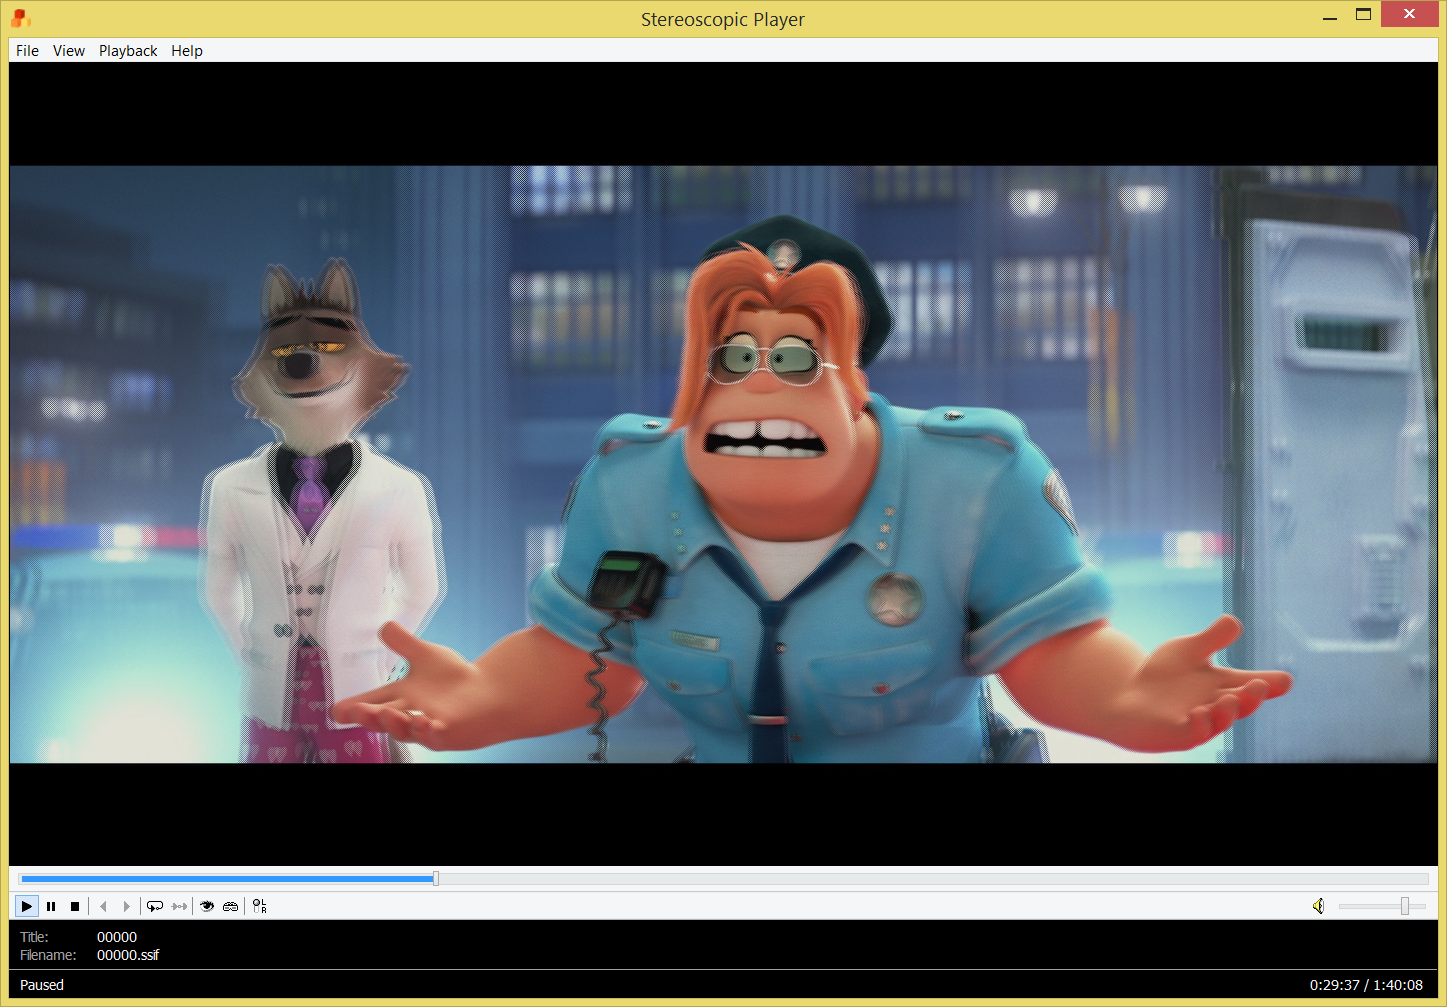
Task: Click the Play button
Action: [x=27, y=906]
